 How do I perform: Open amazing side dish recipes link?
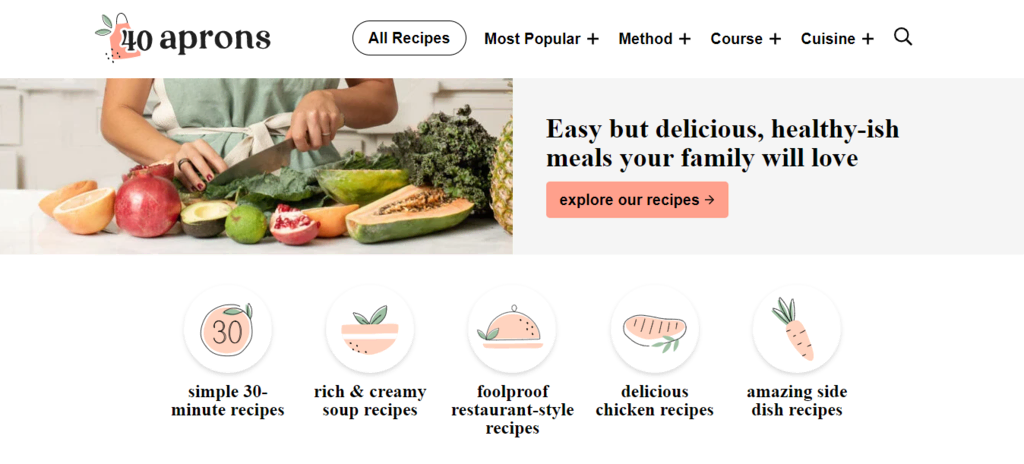point(797,401)
